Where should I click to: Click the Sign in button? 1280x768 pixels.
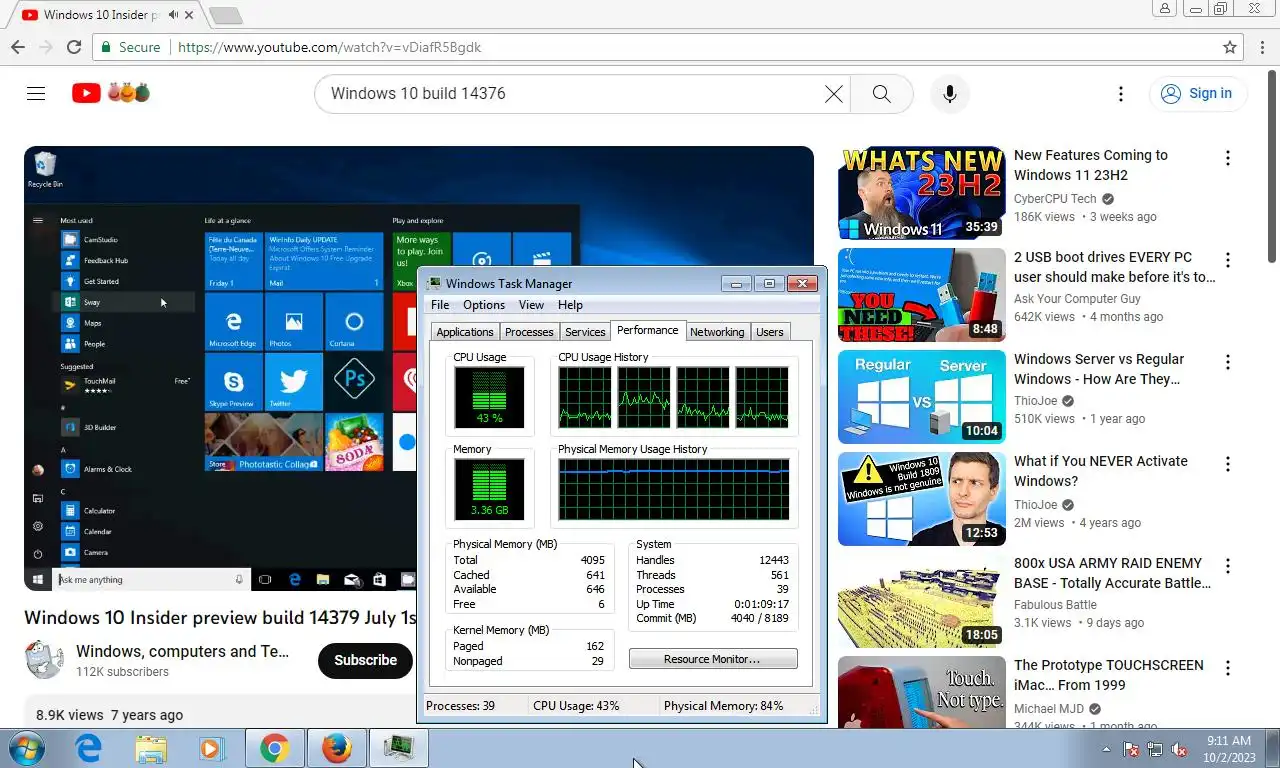1197,93
